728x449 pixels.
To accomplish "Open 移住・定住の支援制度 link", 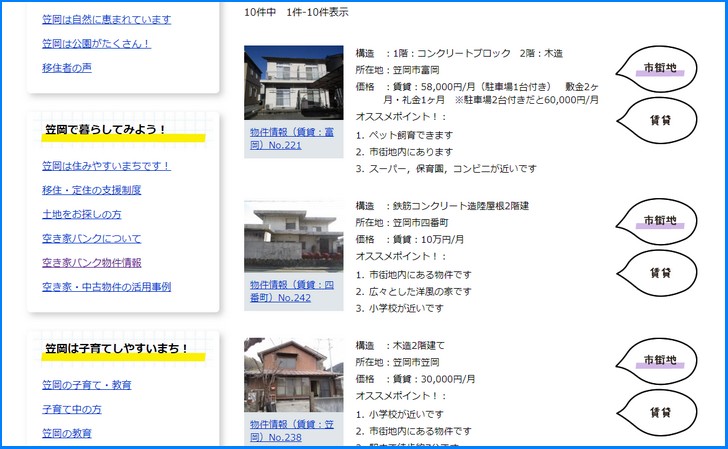I will 91,190.
